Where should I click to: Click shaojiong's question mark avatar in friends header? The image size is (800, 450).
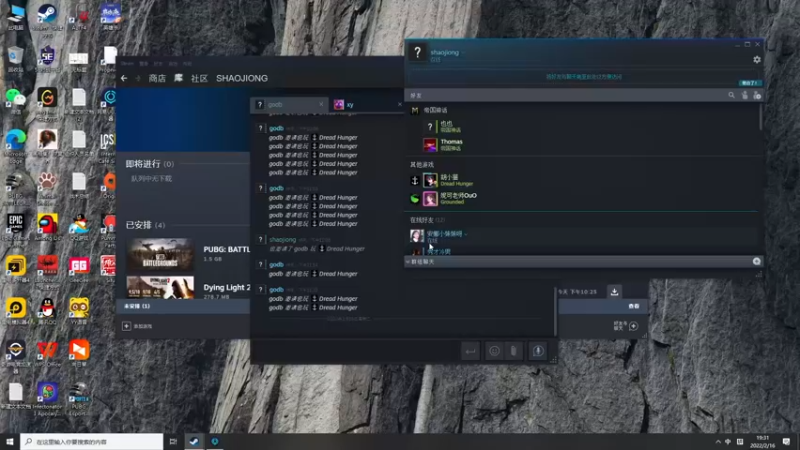[417, 52]
